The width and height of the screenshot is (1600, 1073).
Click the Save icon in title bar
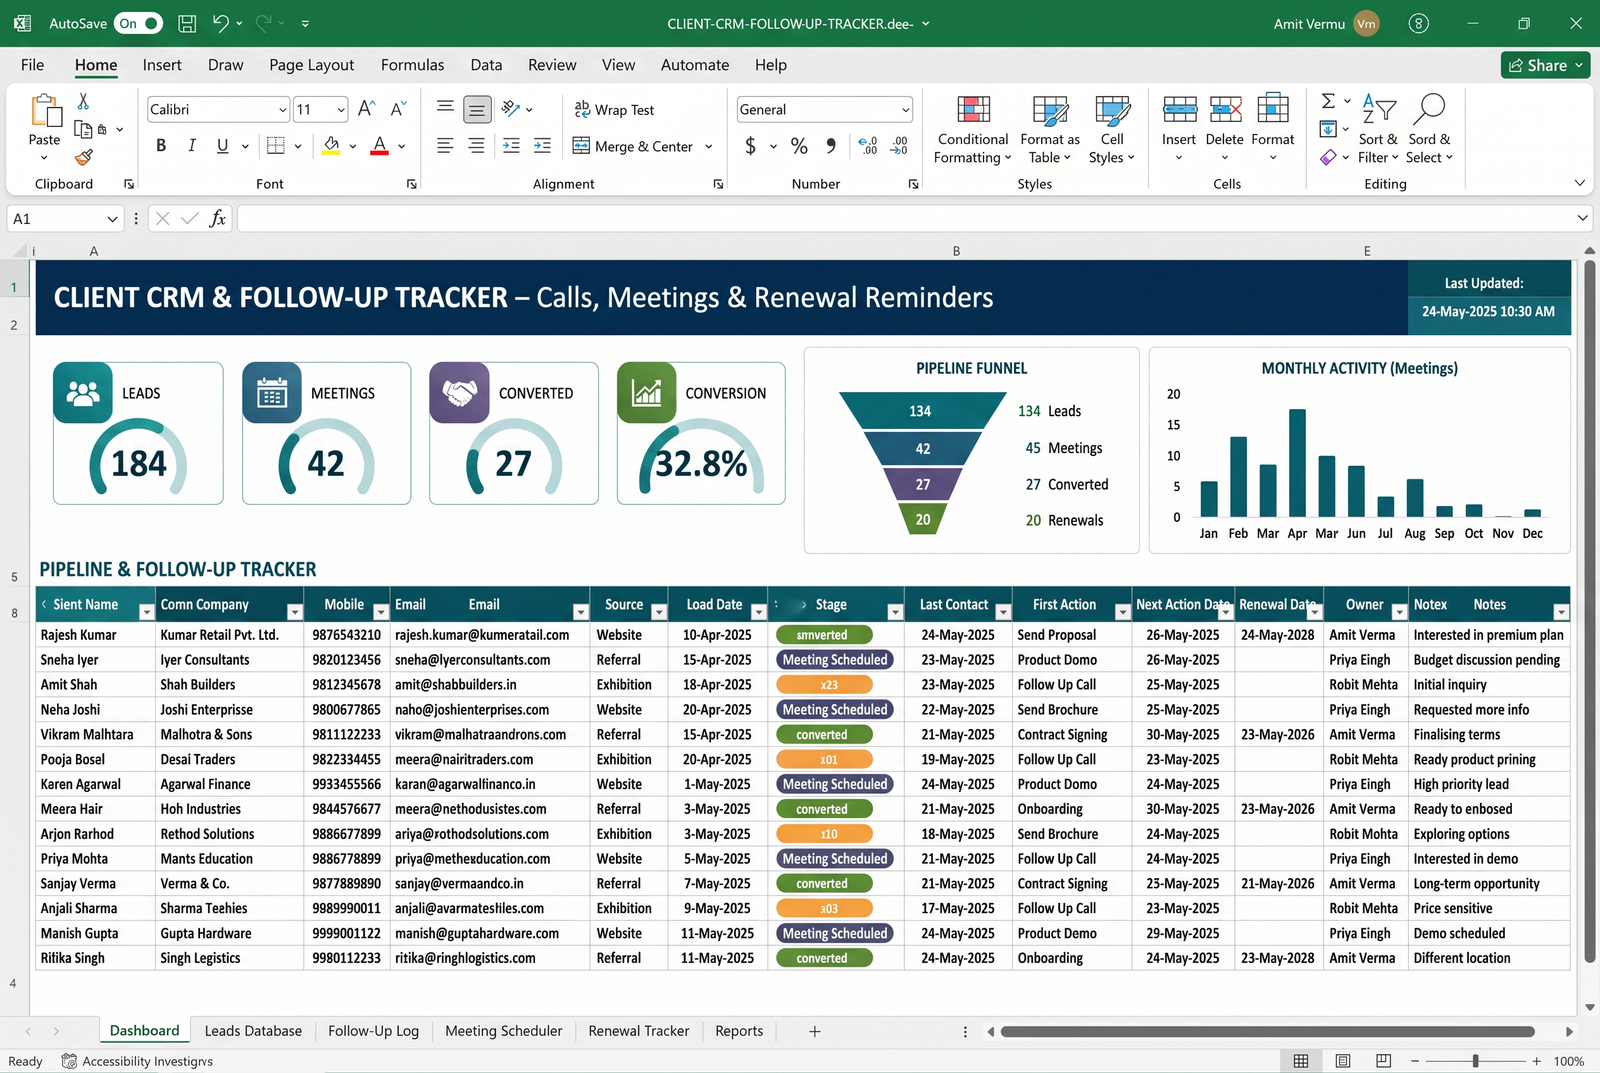(x=187, y=23)
